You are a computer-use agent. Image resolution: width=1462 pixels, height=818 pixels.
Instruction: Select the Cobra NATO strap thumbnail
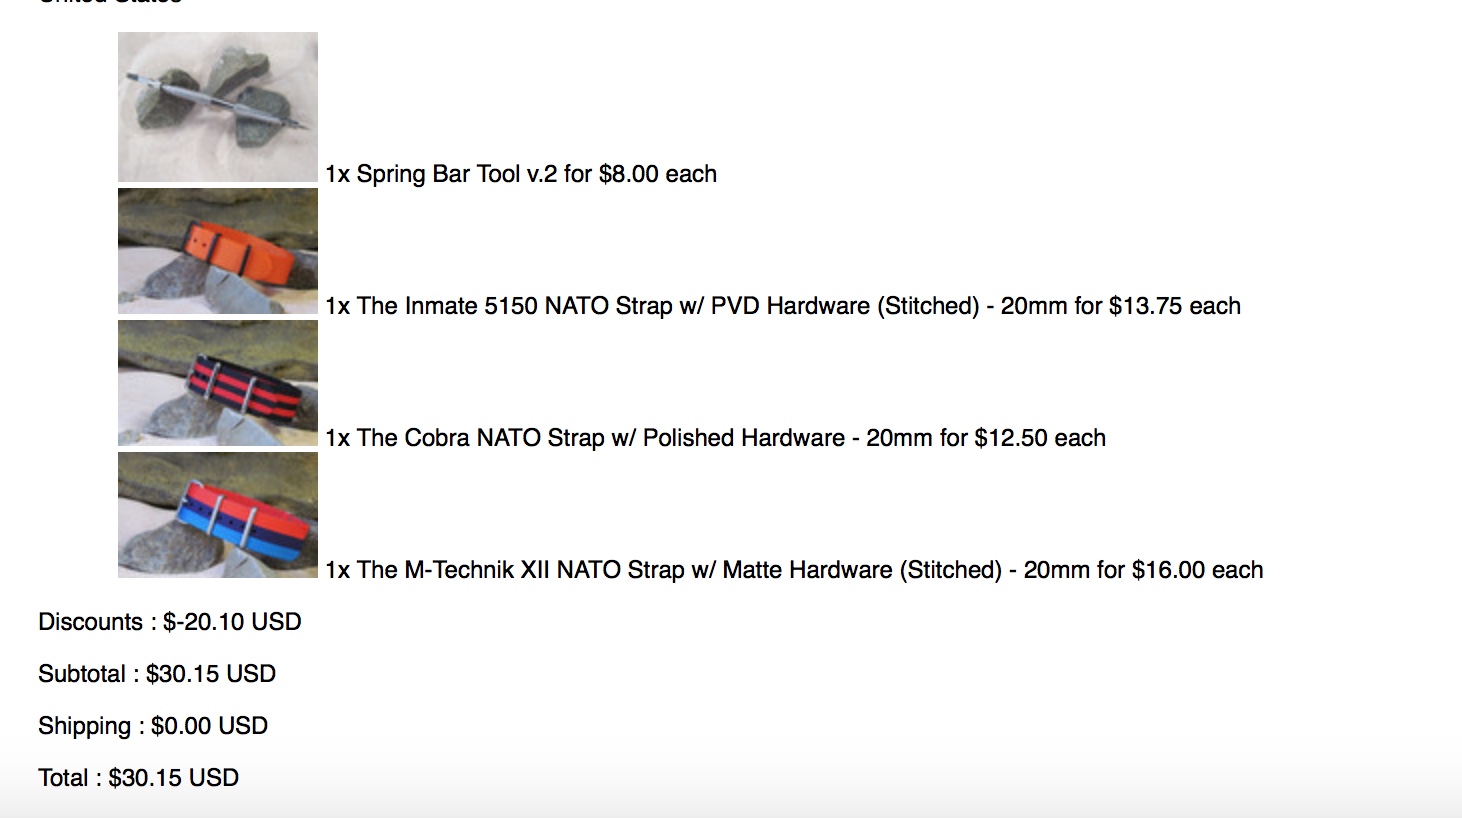pyautogui.click(x=218, y=383)
